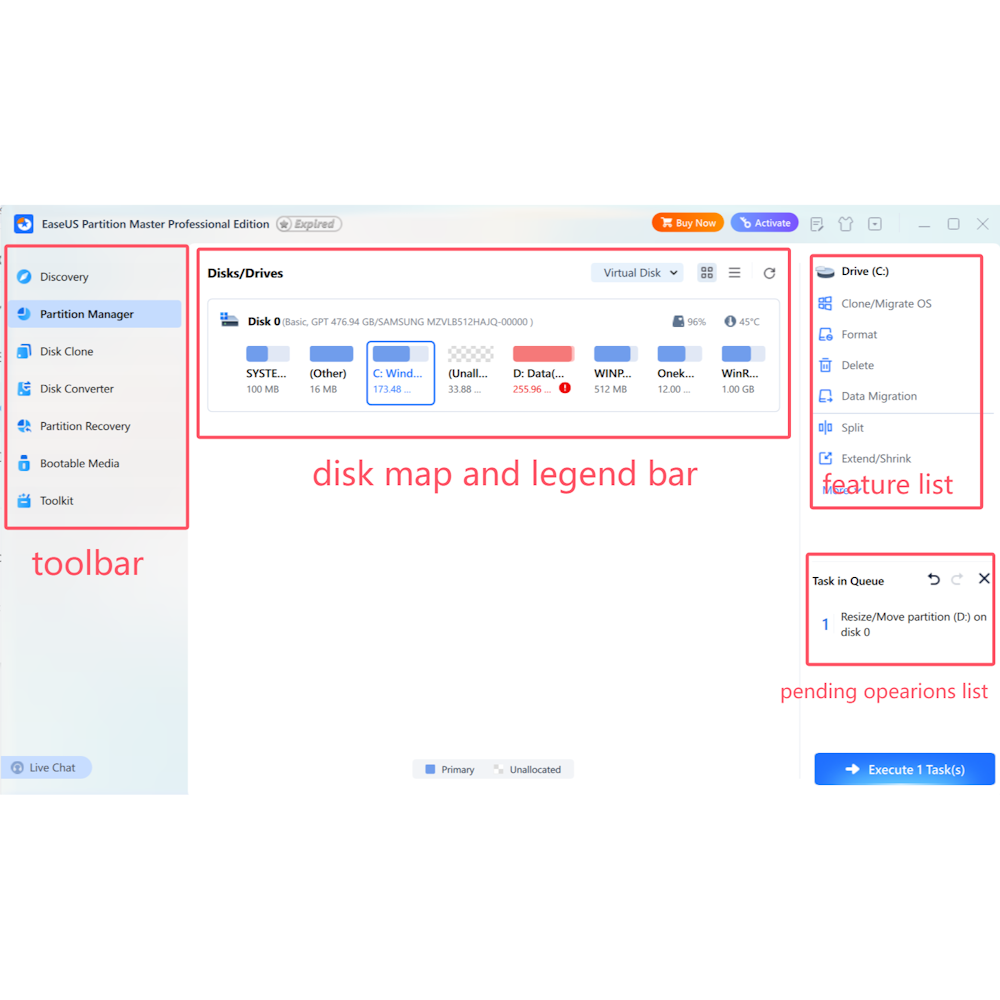Click the Execute 1 Task(s) button

coord(904,769)
